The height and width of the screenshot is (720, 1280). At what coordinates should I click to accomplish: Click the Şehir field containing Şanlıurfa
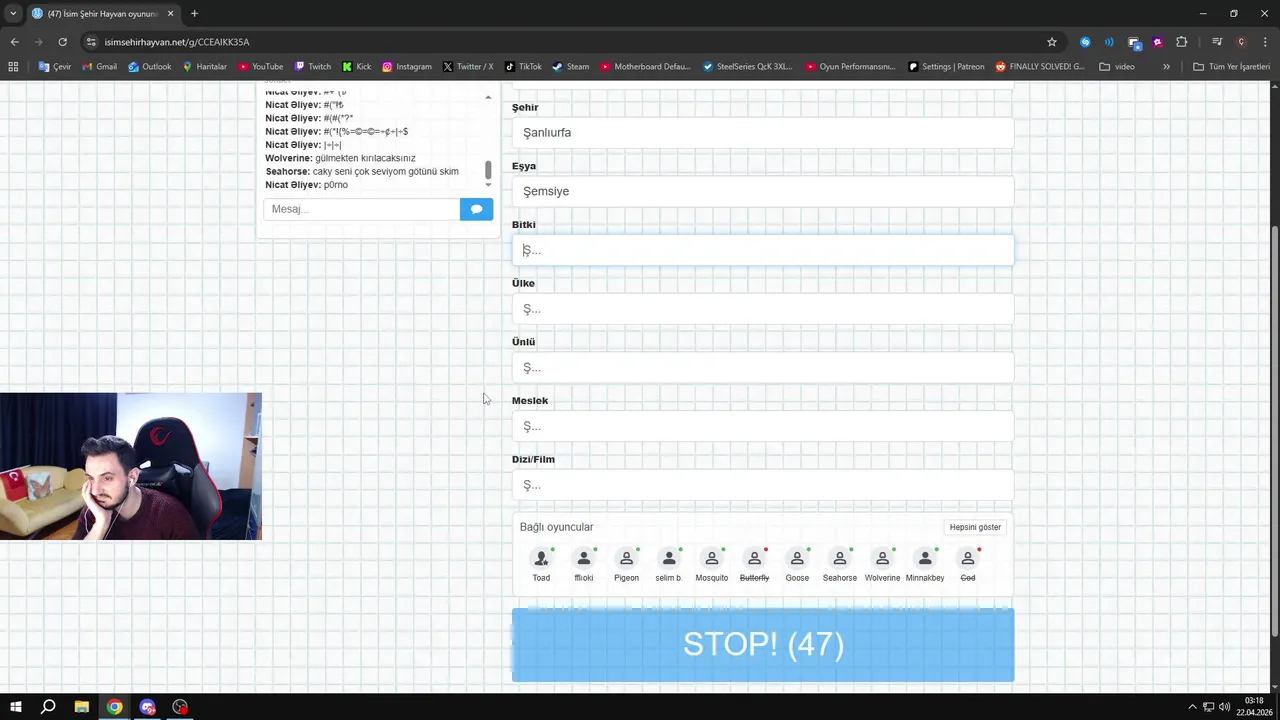coord(763,133)
